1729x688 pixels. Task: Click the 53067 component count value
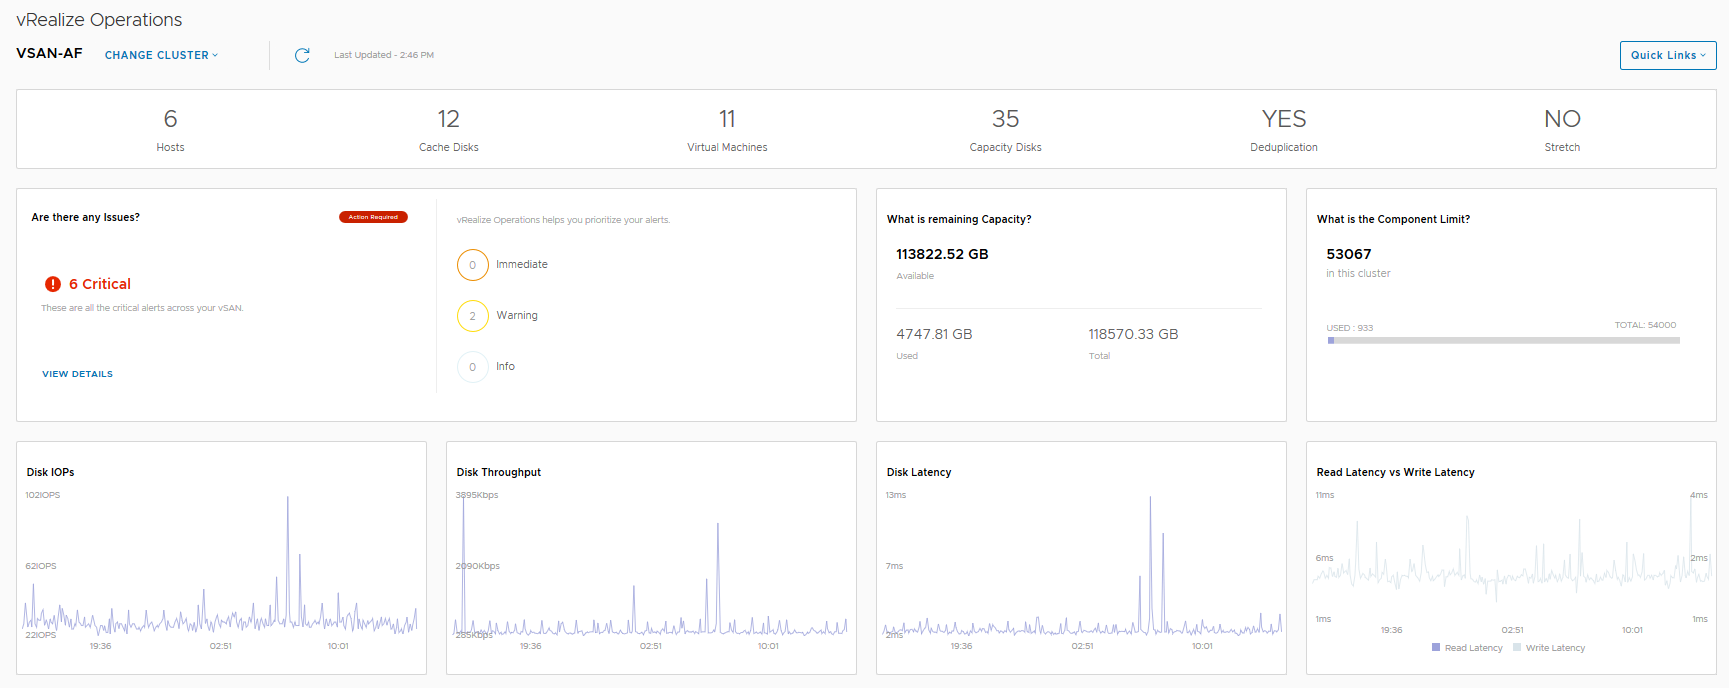tap(1349, 254)
